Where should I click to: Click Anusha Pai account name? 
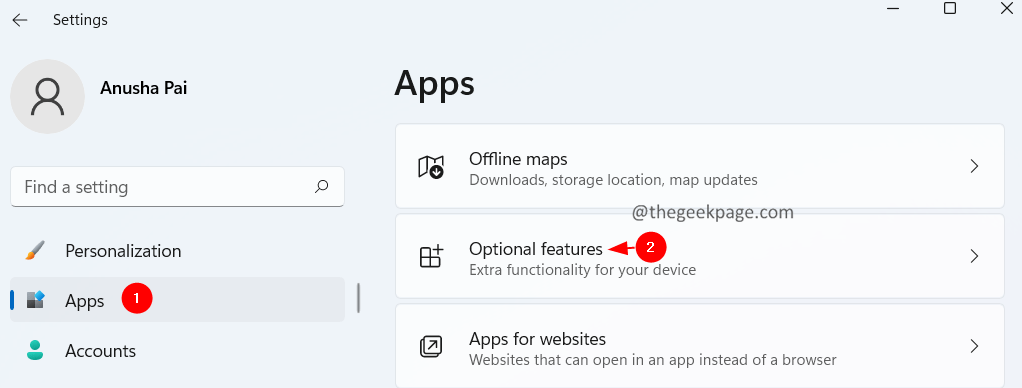coord(143,88)
